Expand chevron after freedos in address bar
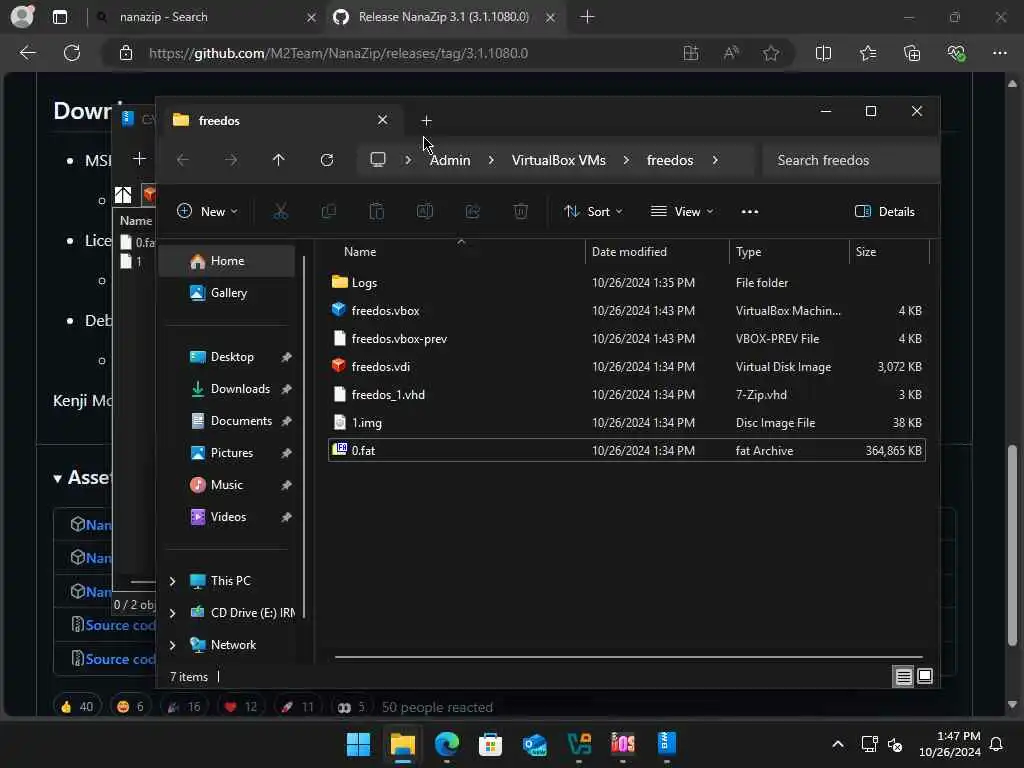This screenshot has height=768, width=1024. pos(715,160)
